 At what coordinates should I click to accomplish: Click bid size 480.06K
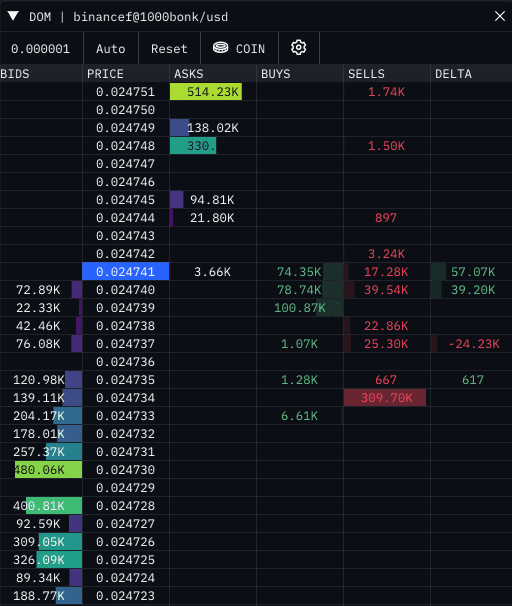point(40,470)
